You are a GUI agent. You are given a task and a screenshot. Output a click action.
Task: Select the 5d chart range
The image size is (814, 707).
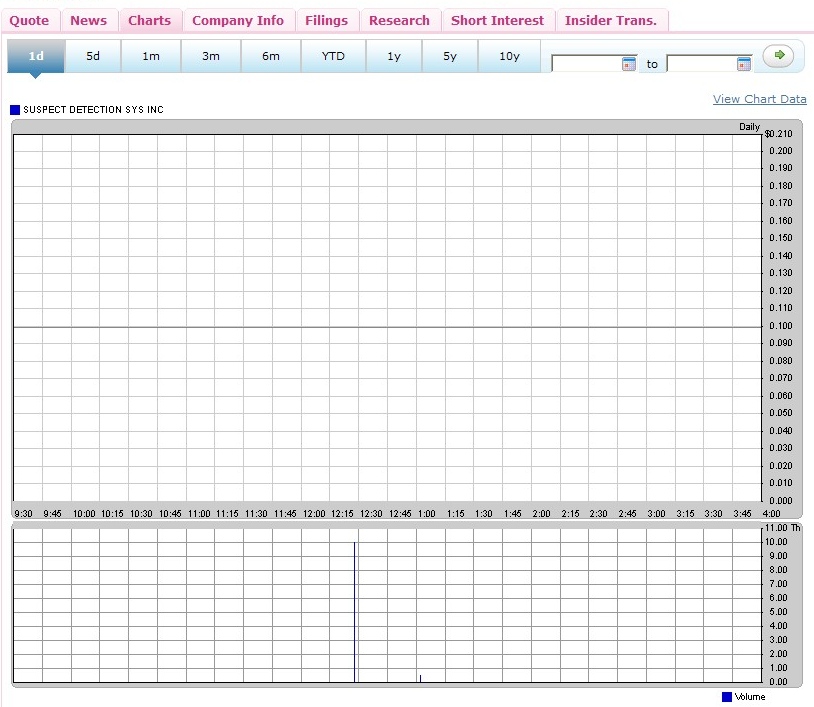[93, 56]
